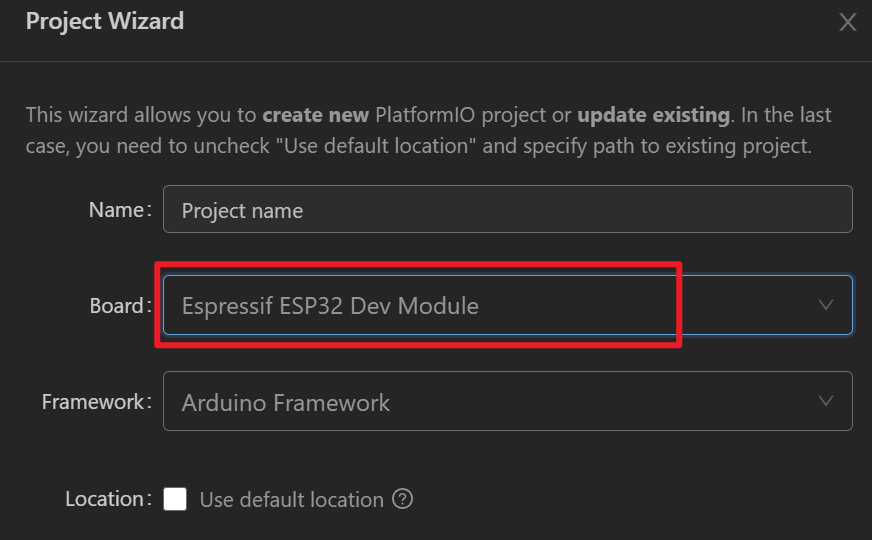Image resolution: width=872 pixels, height=540 pixels.
Task: Click the bold 'create new' text
Action: pos(315,115)
